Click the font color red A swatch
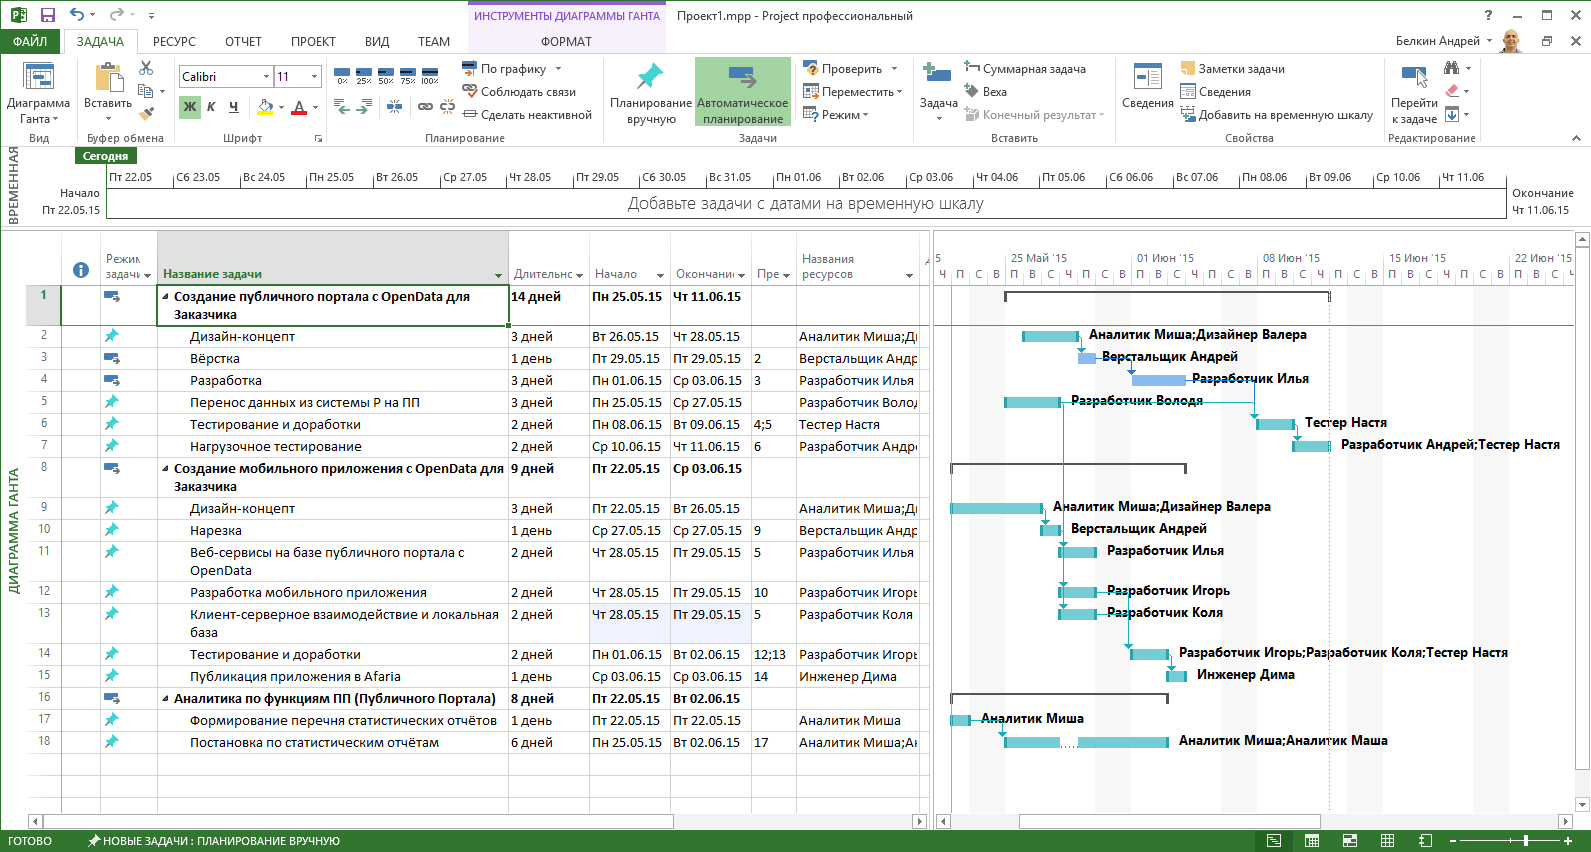 tap(298, 107)
